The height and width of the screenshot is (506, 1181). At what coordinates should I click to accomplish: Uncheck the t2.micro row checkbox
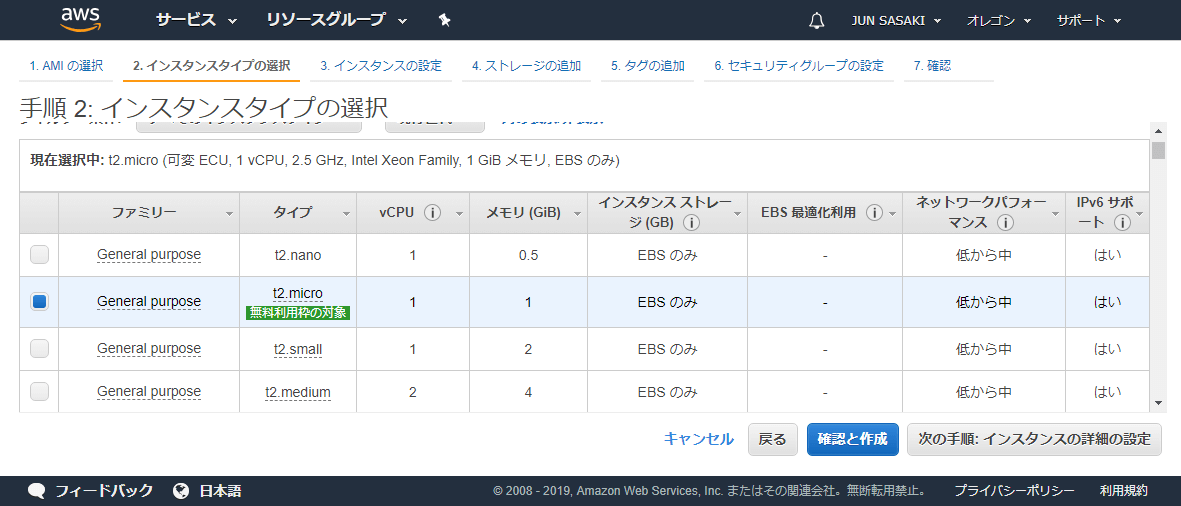39,302
